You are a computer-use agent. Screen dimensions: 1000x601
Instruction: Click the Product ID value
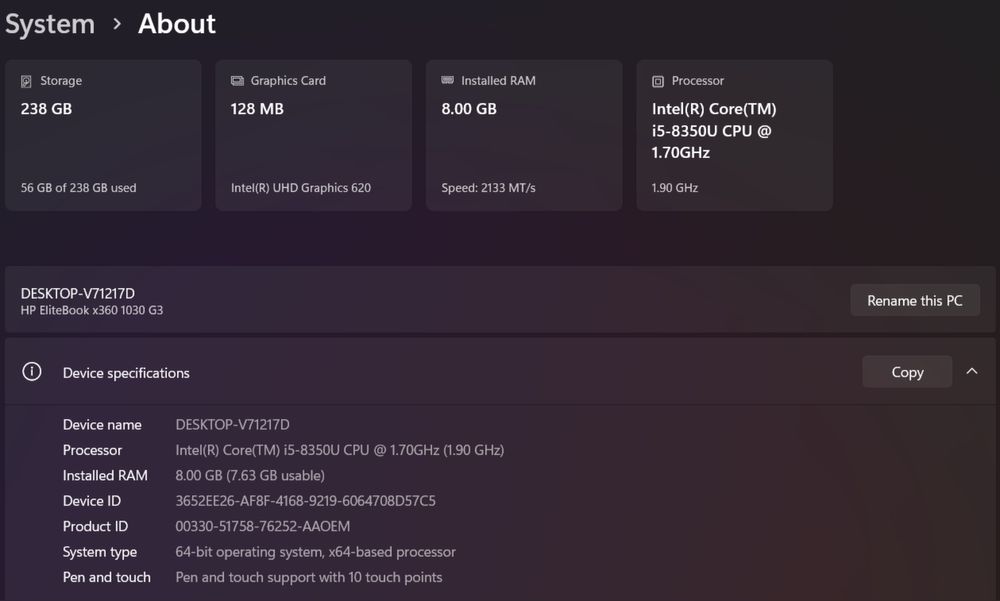click(262, 526)
